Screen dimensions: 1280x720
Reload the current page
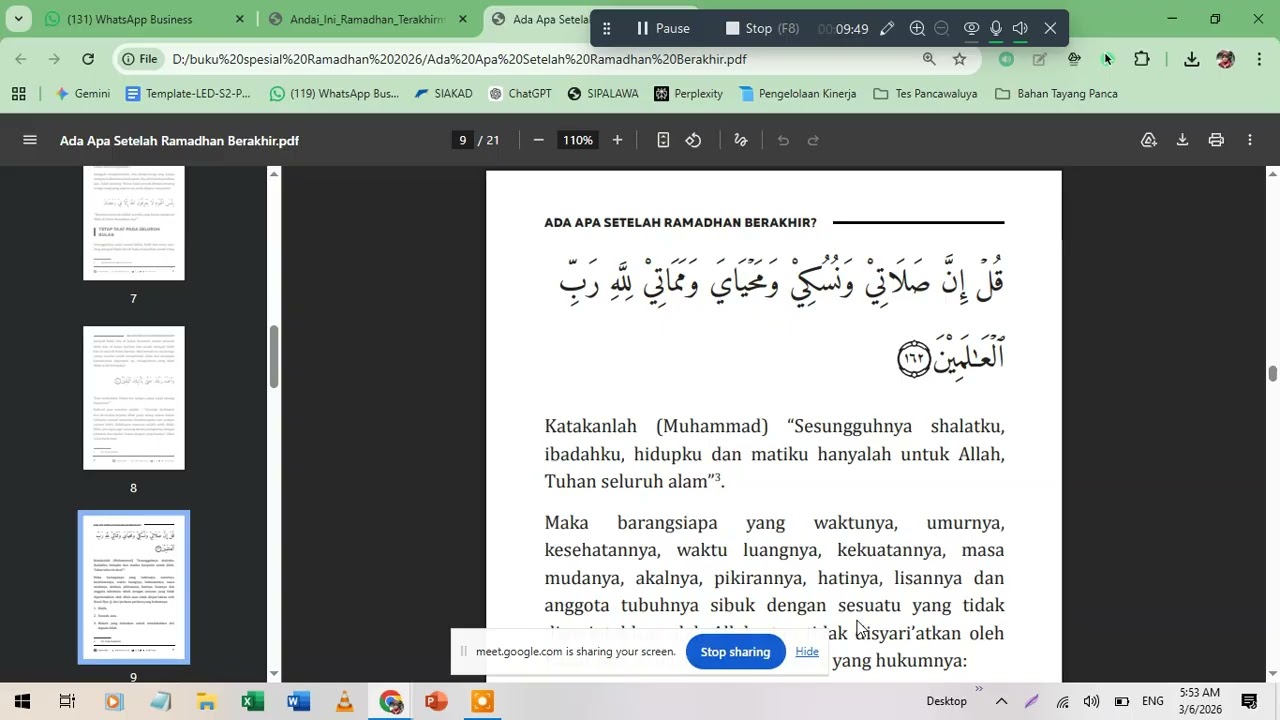click(88, 59)
